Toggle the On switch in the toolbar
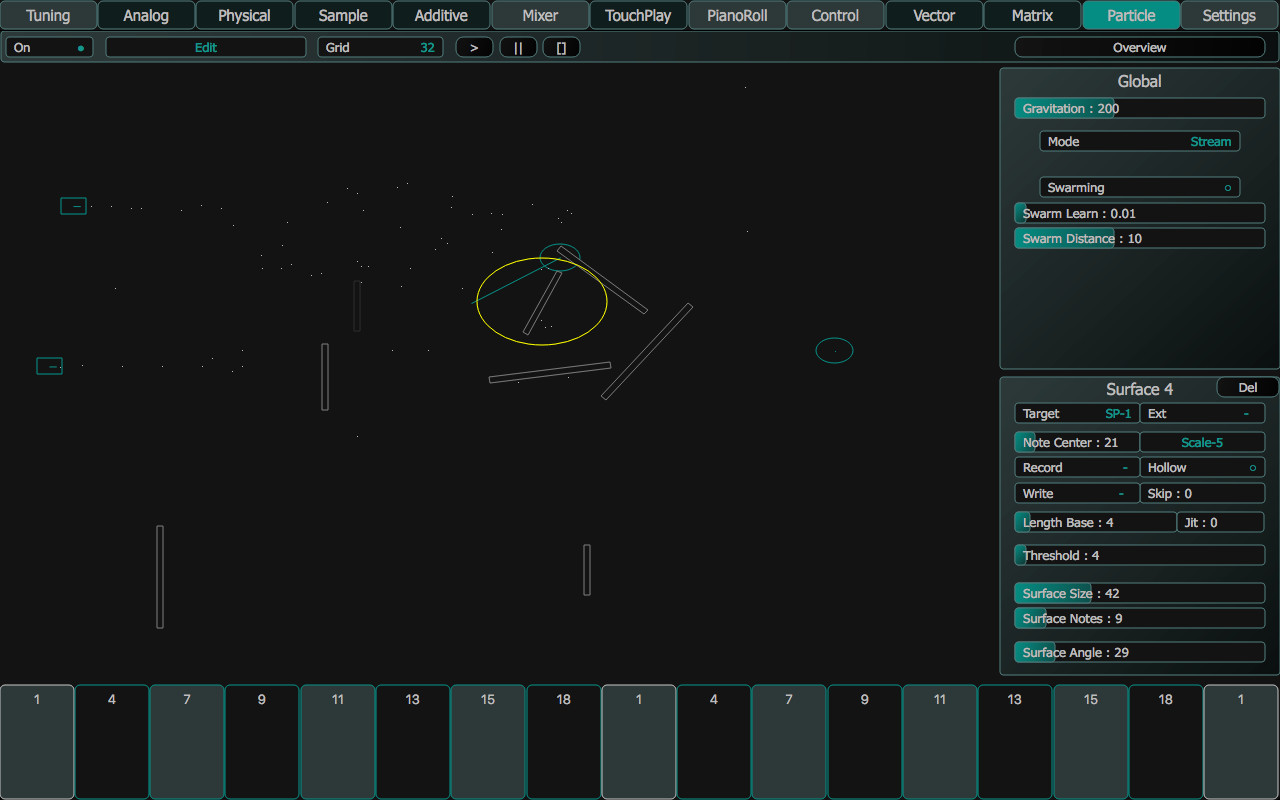The height and width of the screenshot is (800, 1280). click(48, 47)
